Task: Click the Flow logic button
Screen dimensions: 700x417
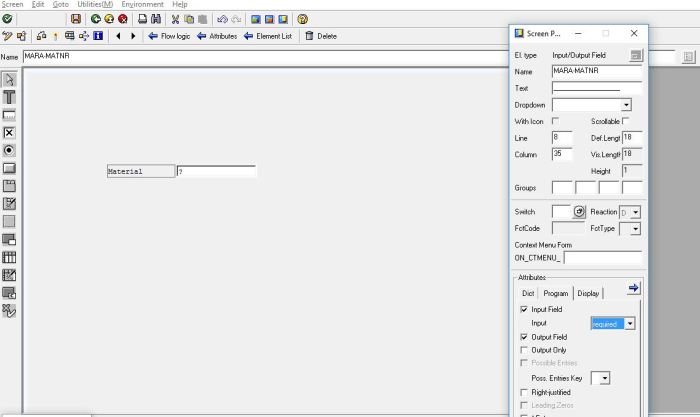Action: (168, 36)
